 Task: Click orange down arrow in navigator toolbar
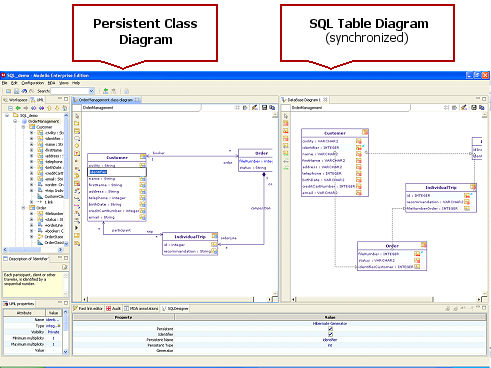pos(57,108)
